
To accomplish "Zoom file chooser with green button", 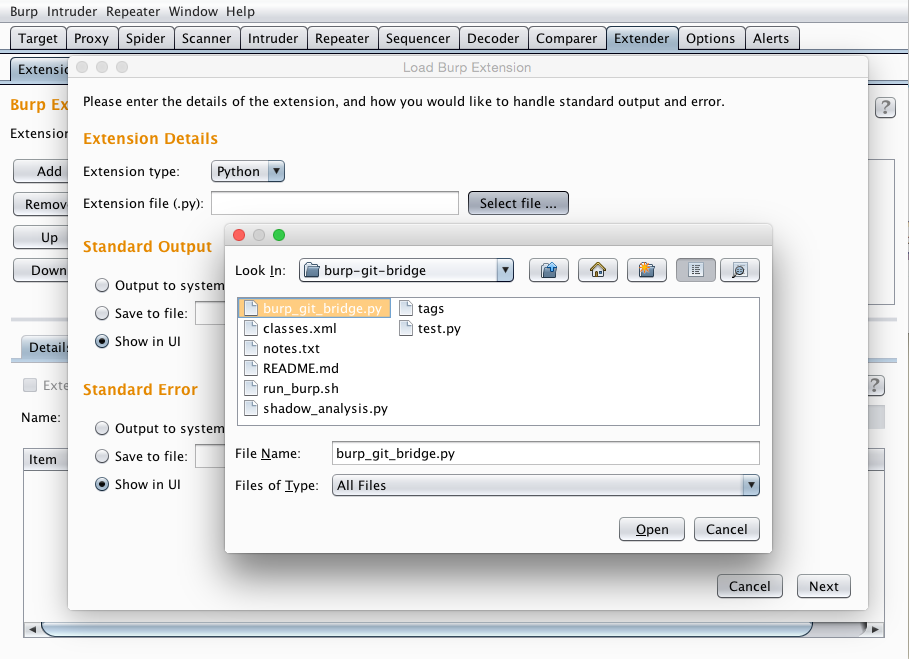I will coord(279,235).
